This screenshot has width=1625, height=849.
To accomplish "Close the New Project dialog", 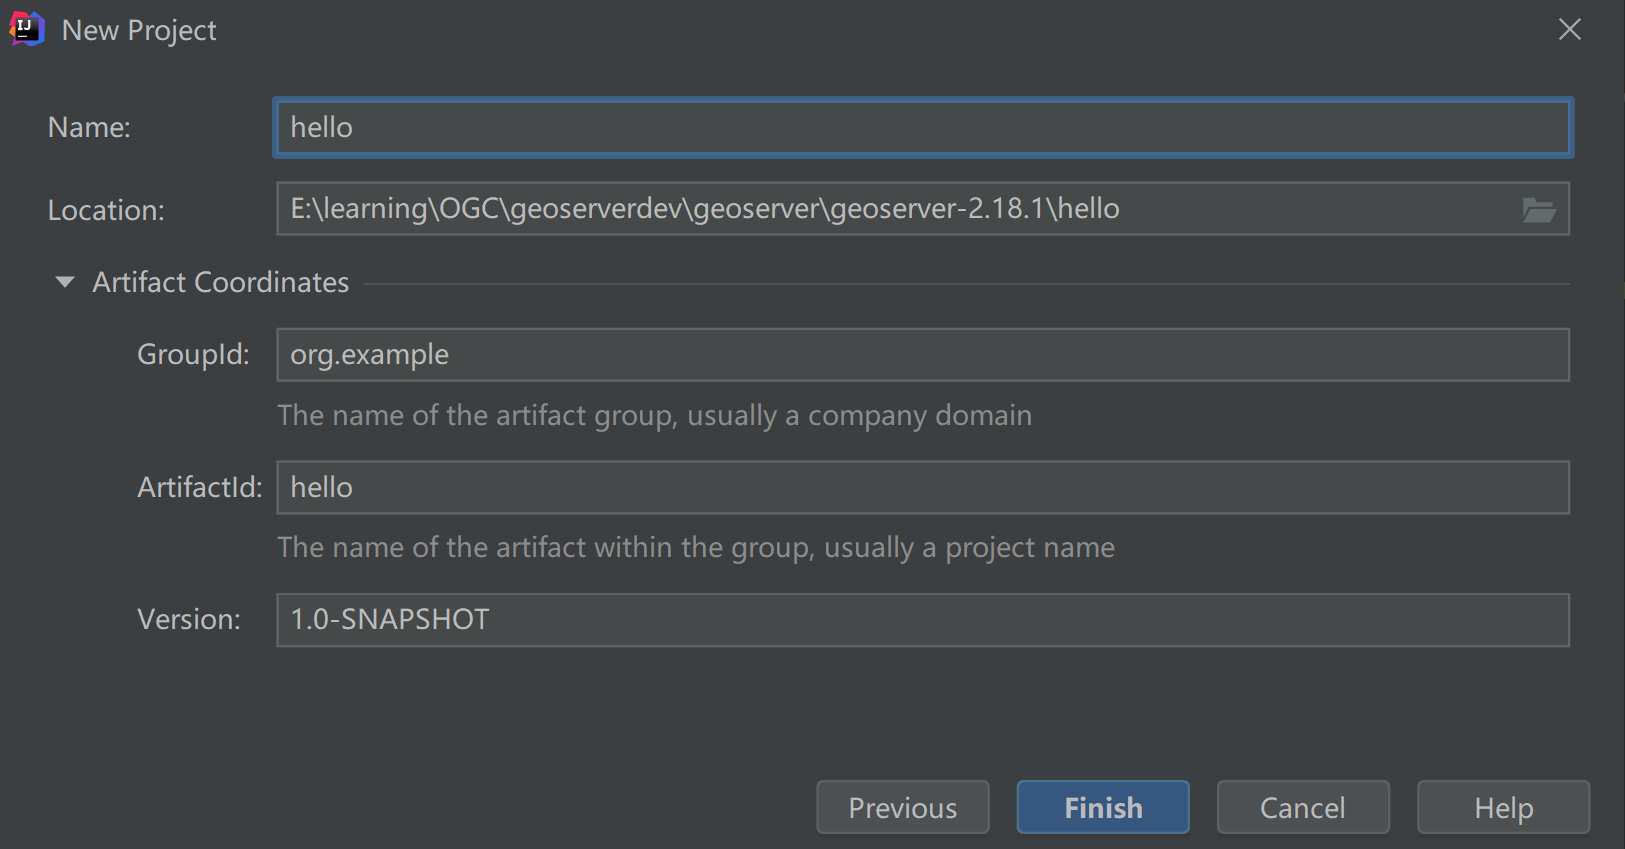I will [1569, 30].
